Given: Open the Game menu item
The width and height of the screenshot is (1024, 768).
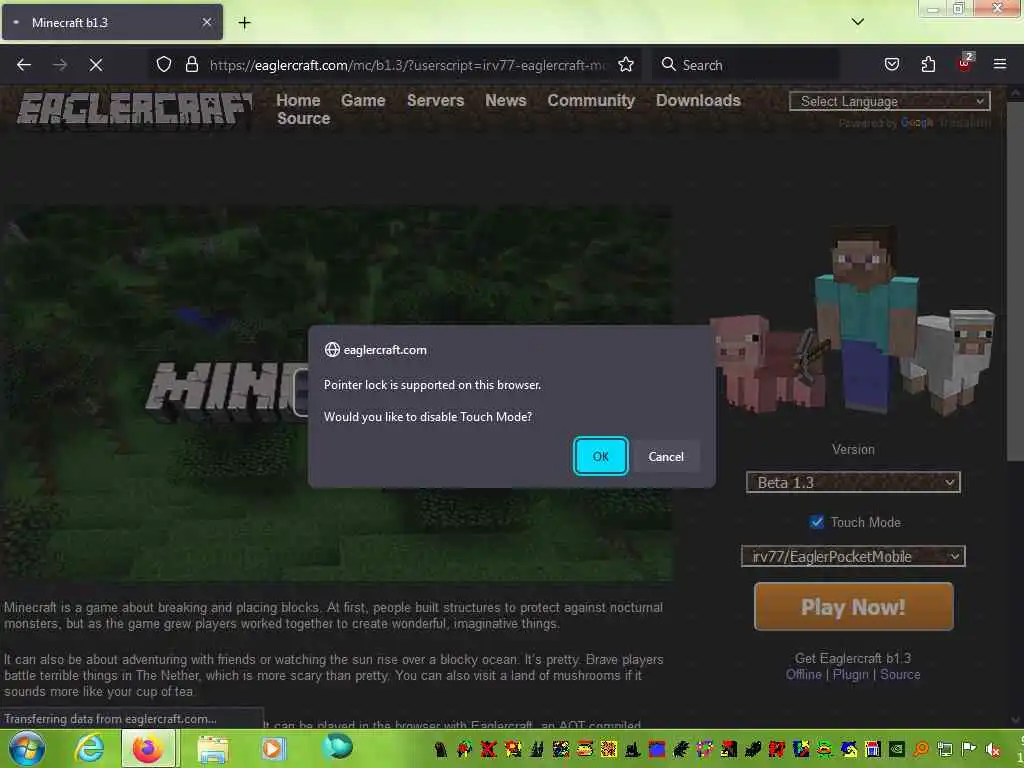Looking at the screenshot, I should point(363,100).
